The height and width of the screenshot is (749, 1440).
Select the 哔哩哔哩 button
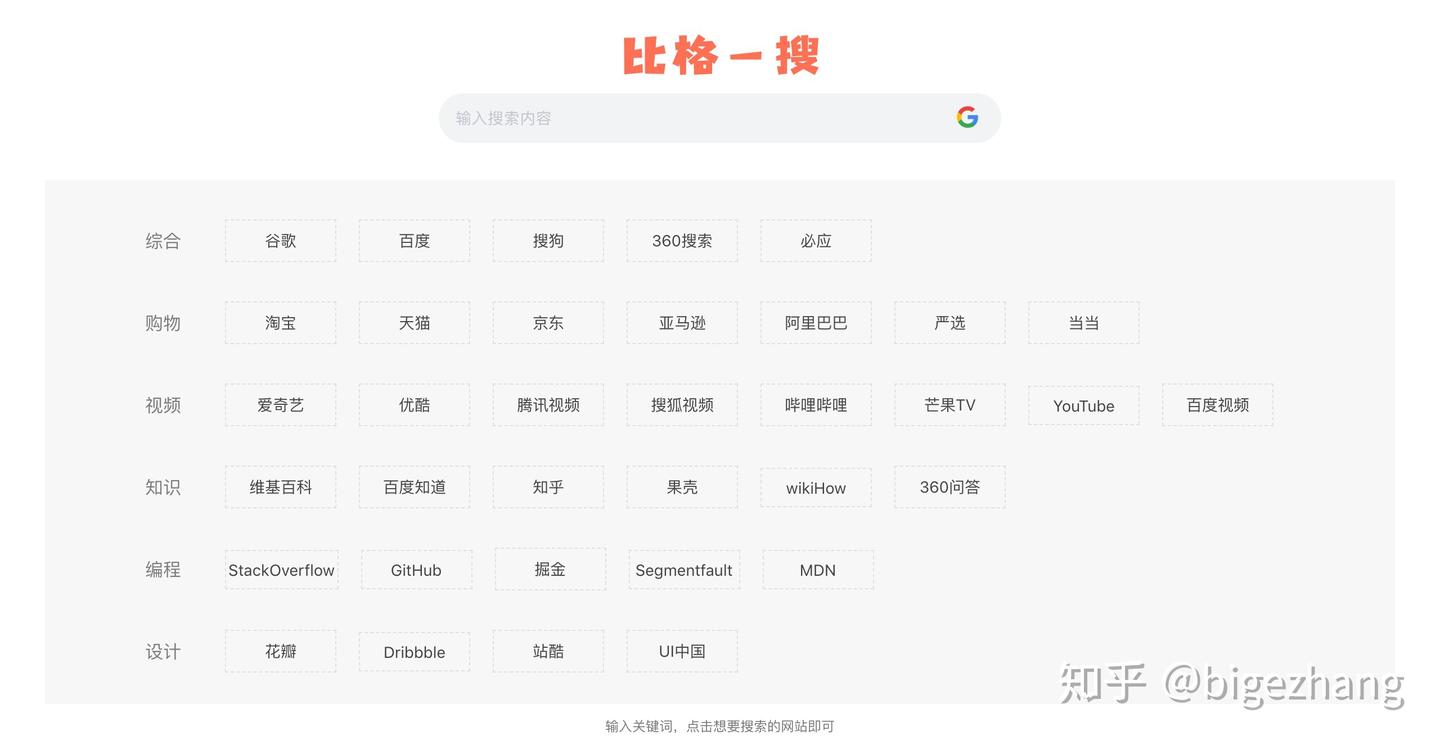(x=816, y=405)
